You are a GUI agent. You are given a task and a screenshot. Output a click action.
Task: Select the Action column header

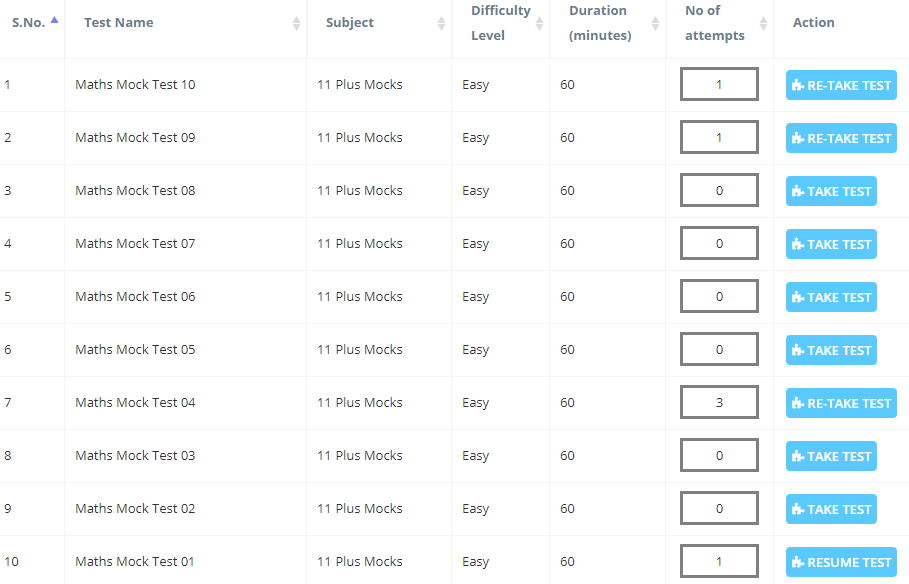(x=813, y=23)
